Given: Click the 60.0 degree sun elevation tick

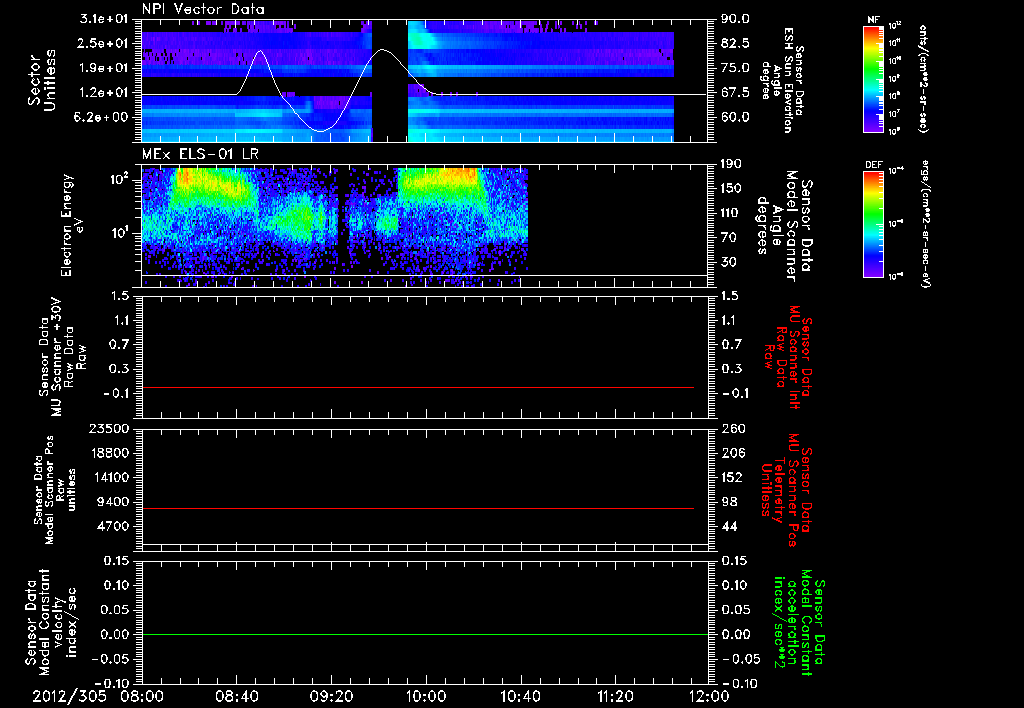Looking at the screenshot, I should click(x=735, y=117).
